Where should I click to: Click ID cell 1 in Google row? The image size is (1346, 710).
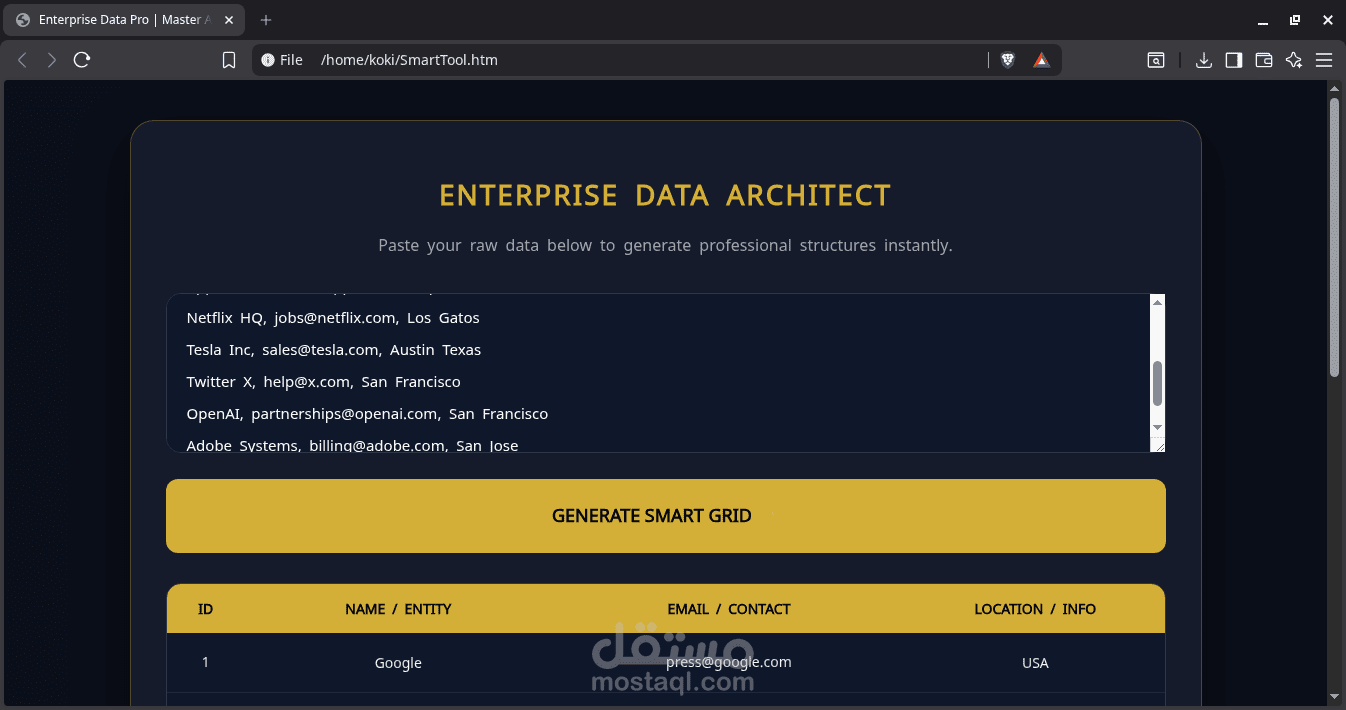(205, 662)
